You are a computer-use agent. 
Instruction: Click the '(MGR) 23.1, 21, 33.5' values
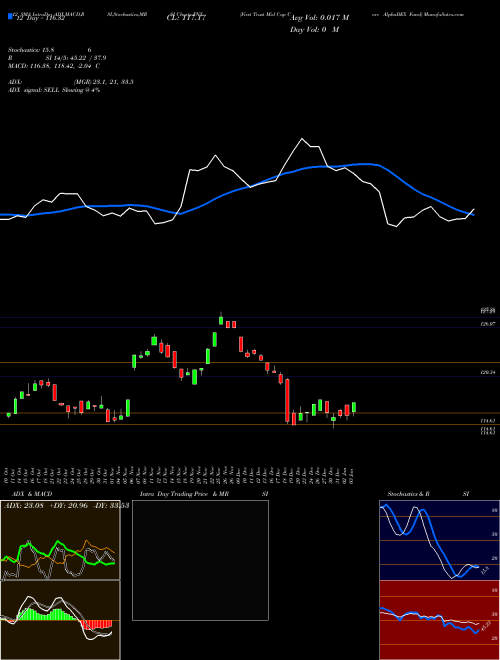(104, 82)
